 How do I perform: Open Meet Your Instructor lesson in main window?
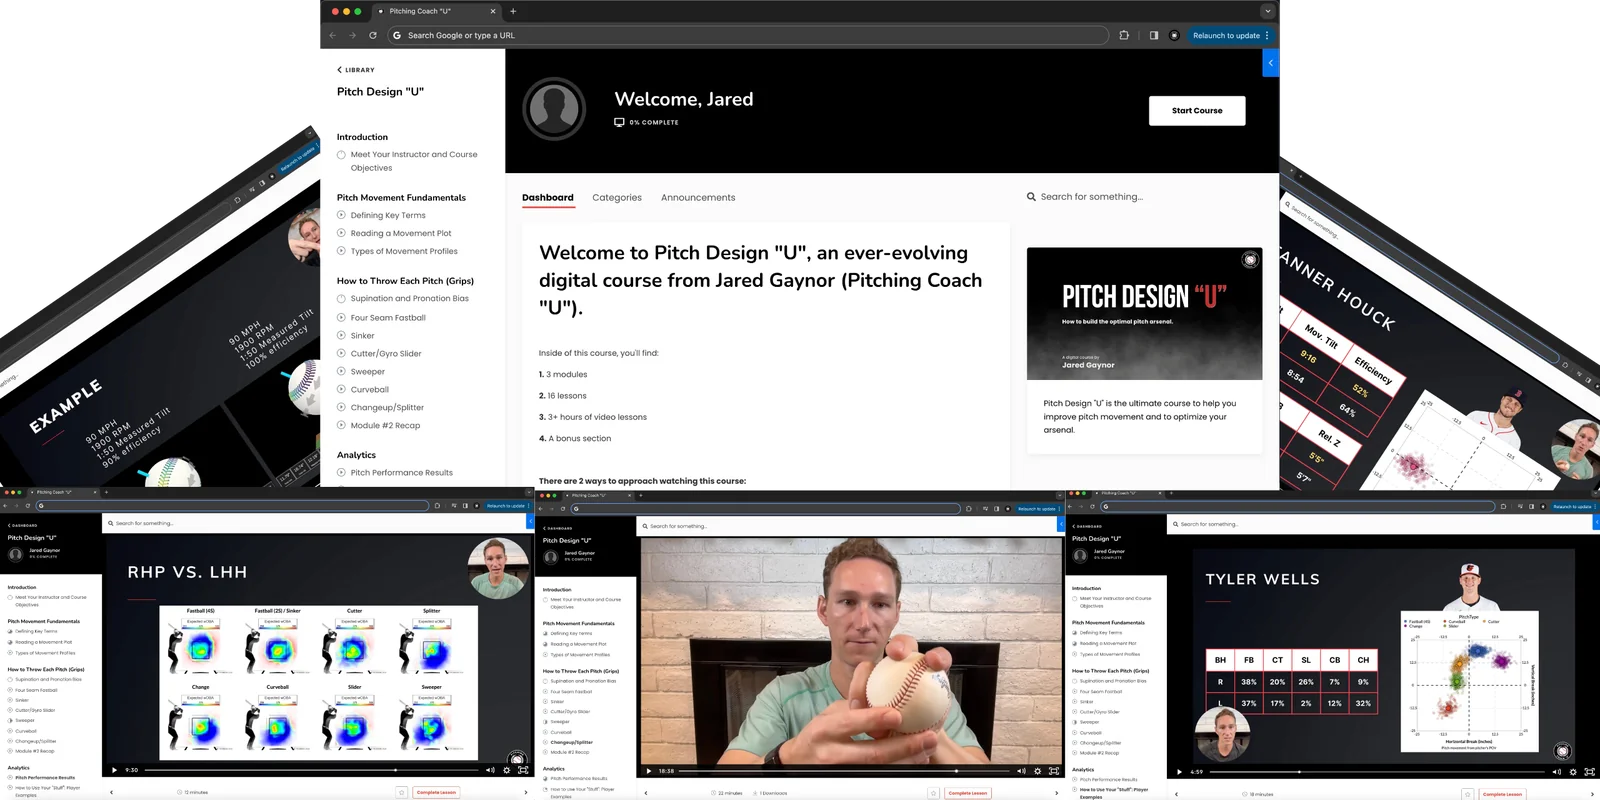point(414,161)
